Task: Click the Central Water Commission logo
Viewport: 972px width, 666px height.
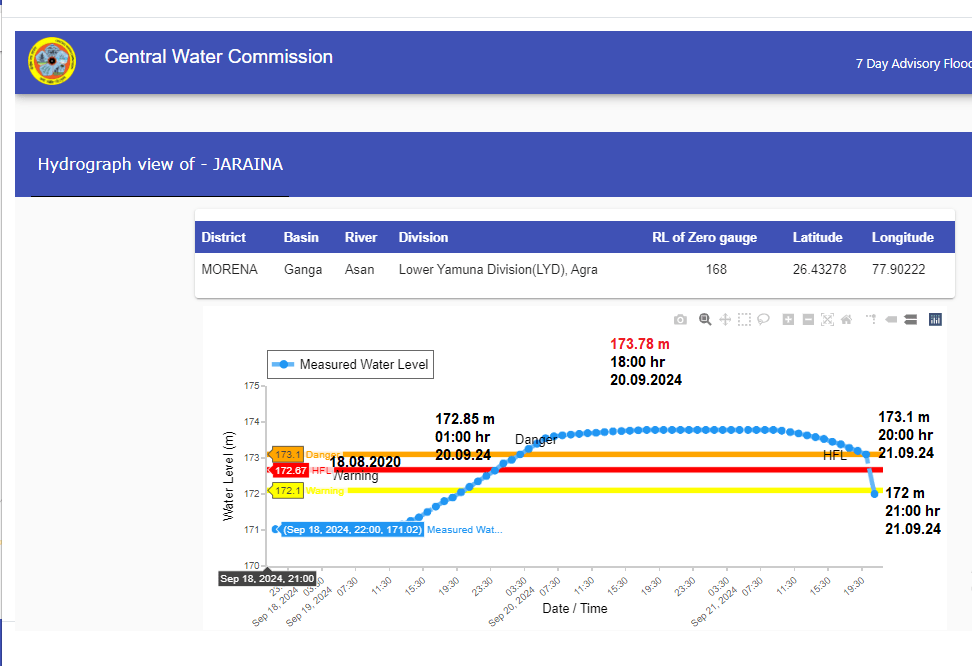Action: pyautogui.click(x=52, y=62)
